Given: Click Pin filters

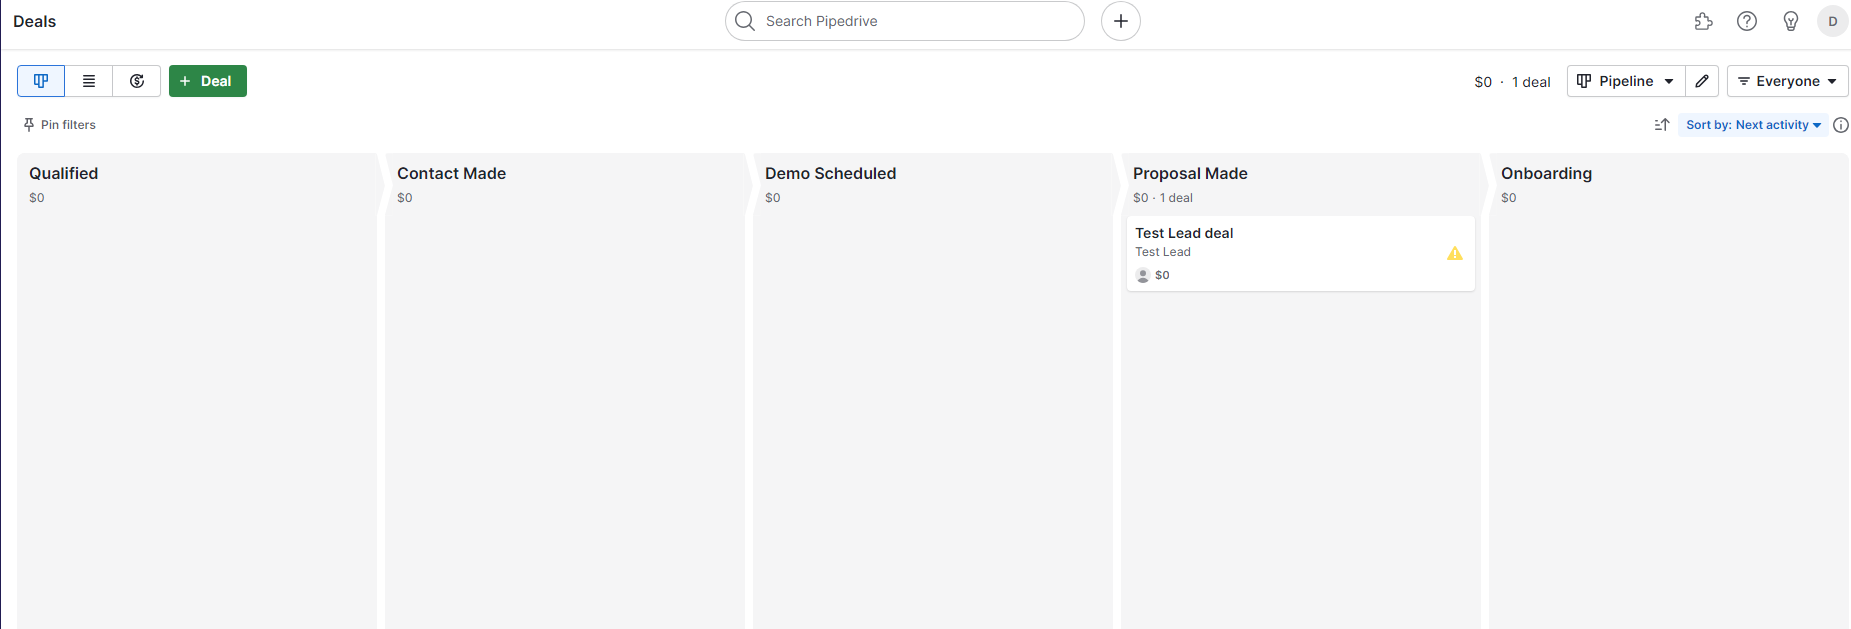Looking at the screenshot, I should point(60,125).
